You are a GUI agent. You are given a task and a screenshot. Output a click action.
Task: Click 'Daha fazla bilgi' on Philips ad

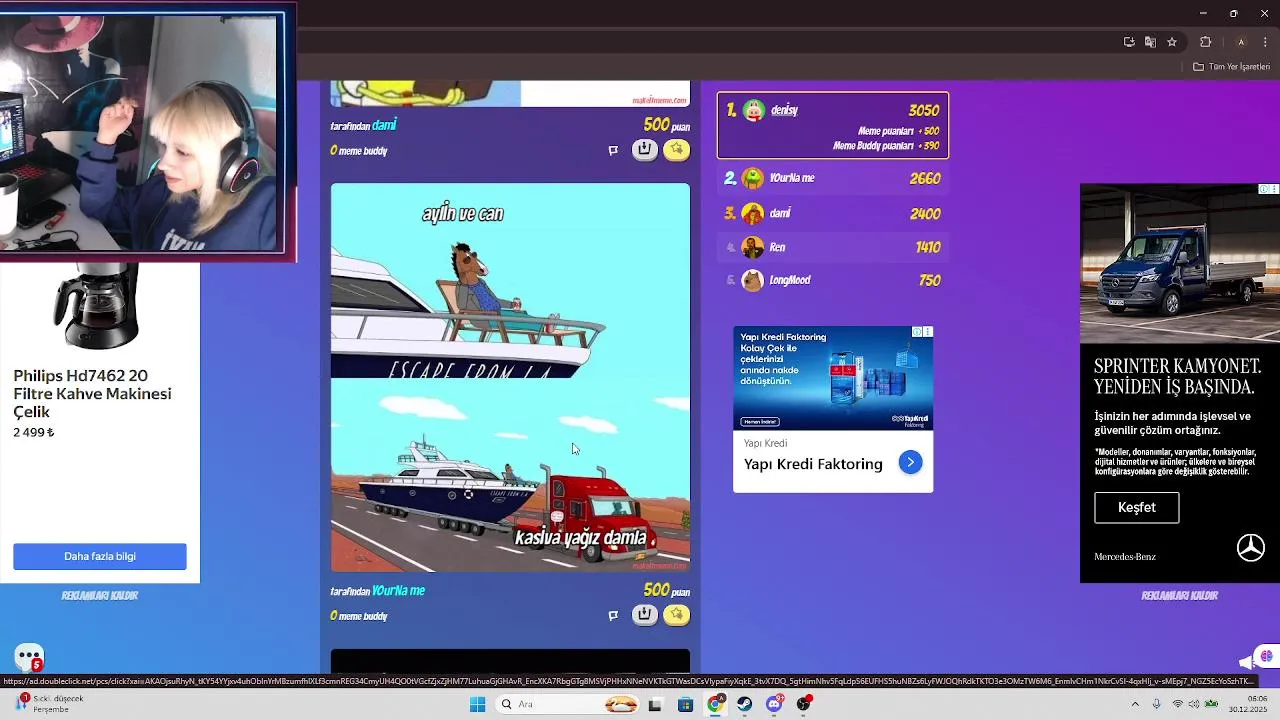point(100,556)
